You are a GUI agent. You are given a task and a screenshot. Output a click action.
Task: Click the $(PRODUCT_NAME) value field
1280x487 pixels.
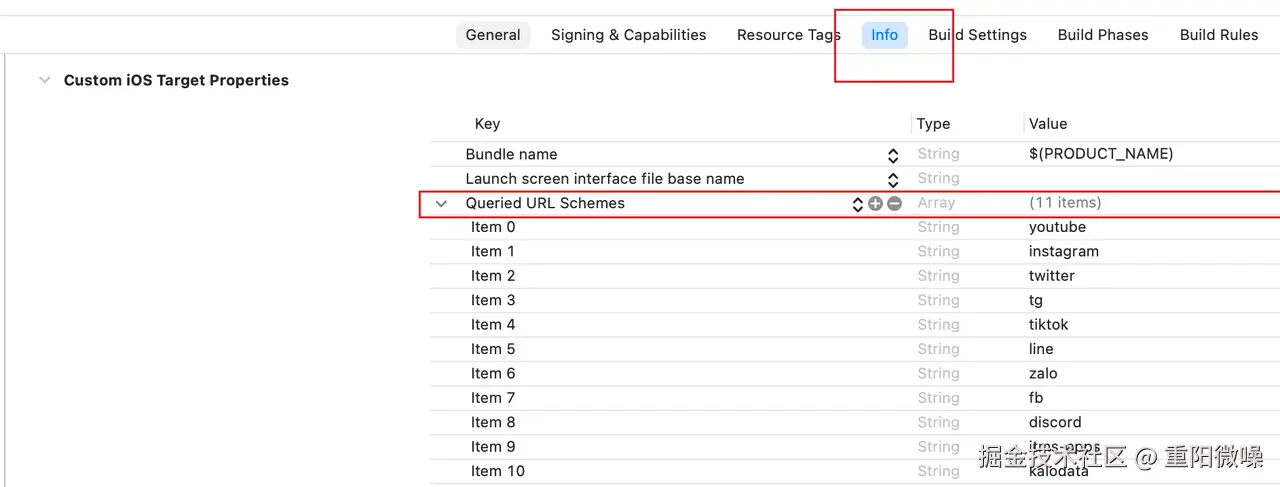coord(1101,154)
